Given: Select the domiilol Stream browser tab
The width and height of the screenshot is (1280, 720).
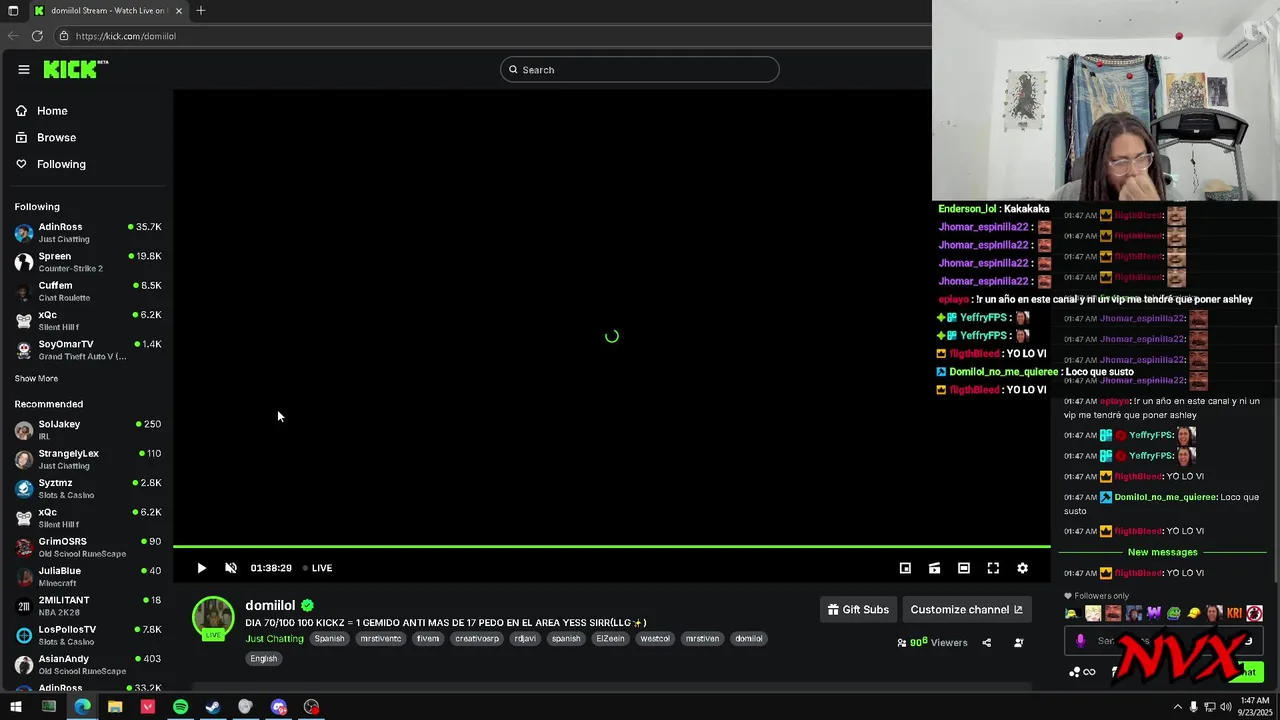Looking at the screenshot, I should [x=108, y=10].
